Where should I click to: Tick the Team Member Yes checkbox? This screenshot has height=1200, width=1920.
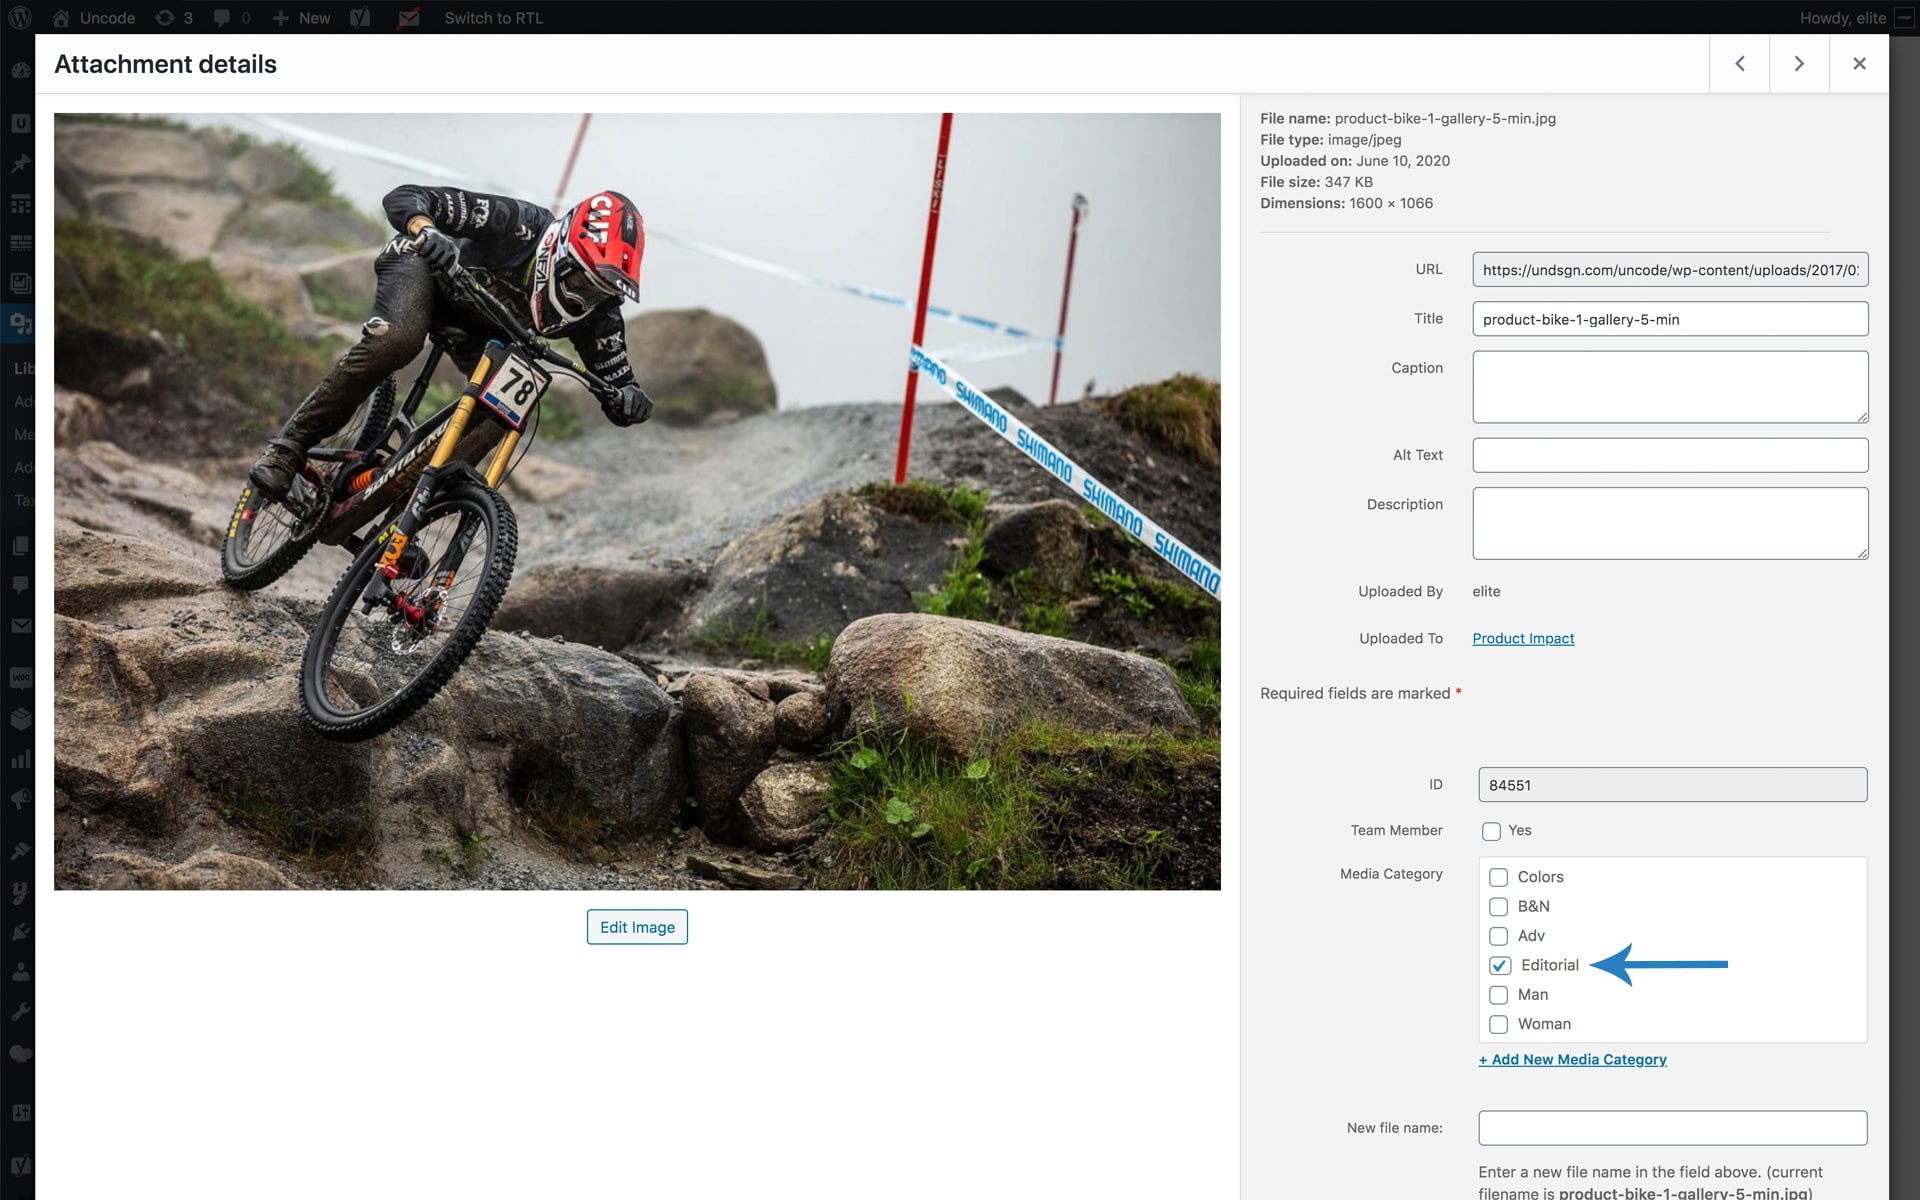(x=1491, y=831)
